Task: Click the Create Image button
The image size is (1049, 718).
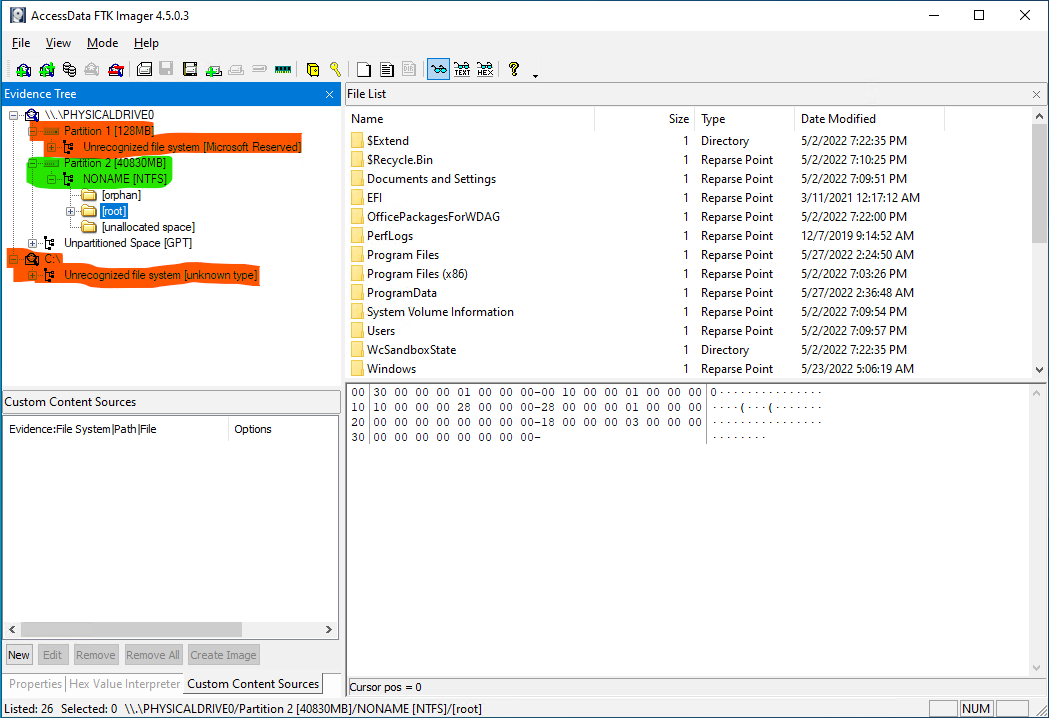Action: (223, 655)
